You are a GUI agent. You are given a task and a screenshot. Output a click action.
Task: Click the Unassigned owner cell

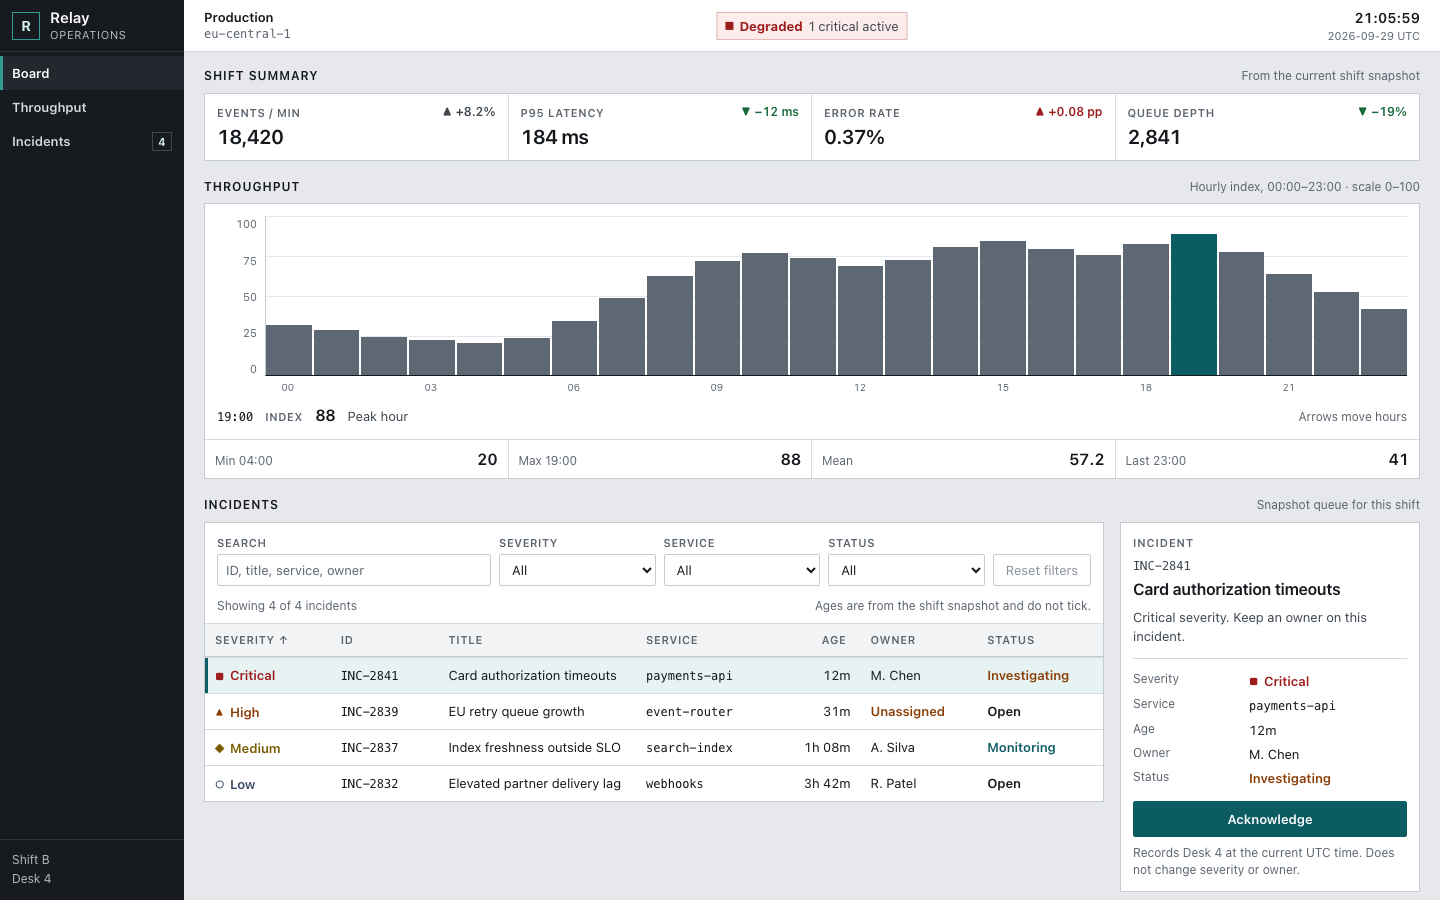click(x=908, y=712)
